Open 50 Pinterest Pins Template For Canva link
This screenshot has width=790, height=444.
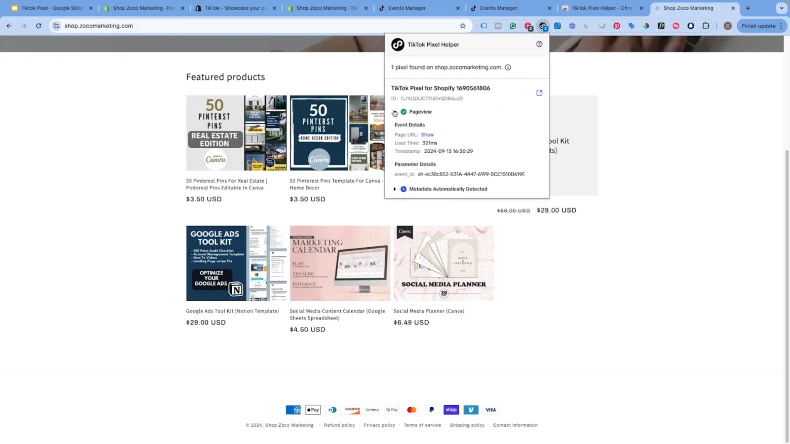click(336, 184)
